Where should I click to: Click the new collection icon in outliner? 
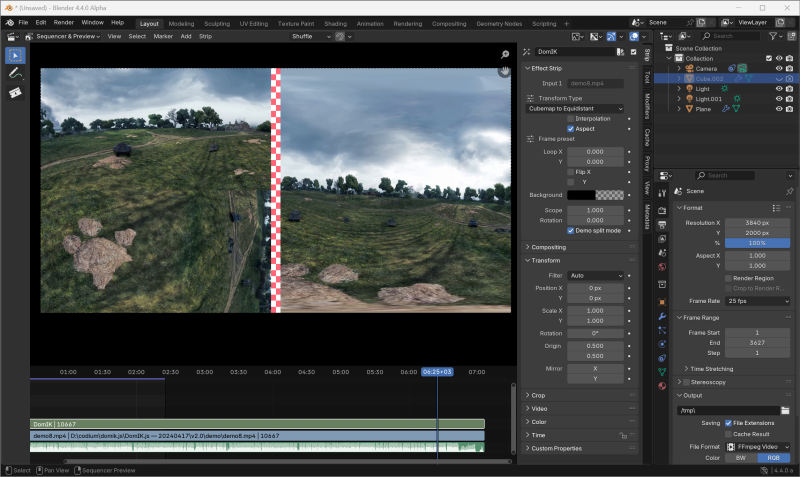pyautogui.click(x=792, y=36)
